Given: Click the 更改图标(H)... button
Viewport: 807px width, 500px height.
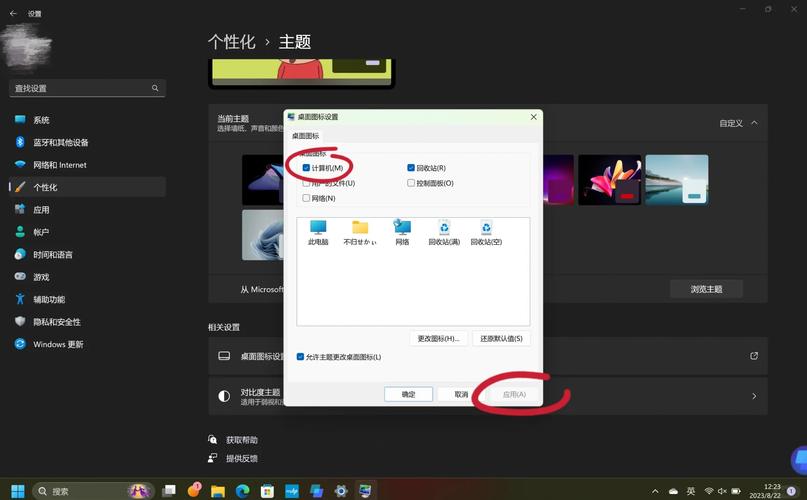Looking at the screenshot, I should (438, 338).
